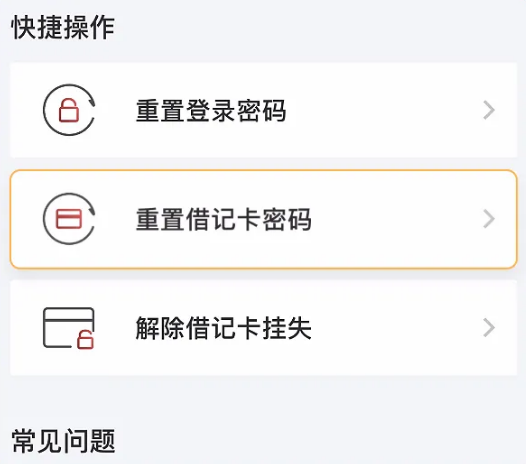The image size is (526, 464).
Task: Open the 重置登录密码 row card
Action: tap(264, 110)
